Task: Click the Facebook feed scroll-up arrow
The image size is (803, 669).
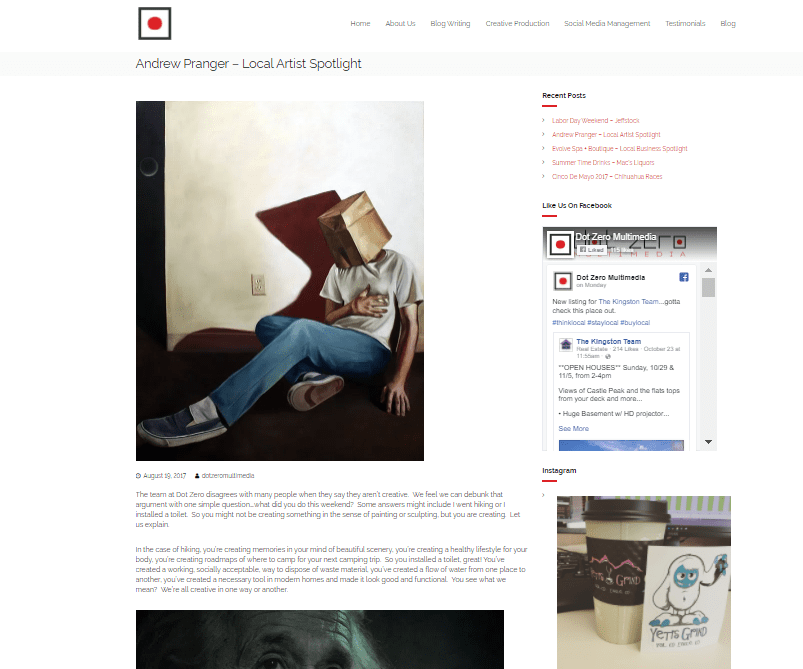Action: pos(708,270)
